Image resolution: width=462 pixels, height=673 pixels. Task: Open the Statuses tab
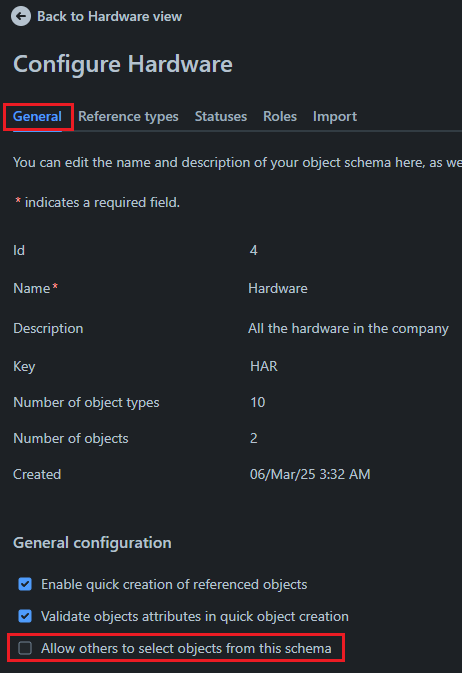pos(221,116)
